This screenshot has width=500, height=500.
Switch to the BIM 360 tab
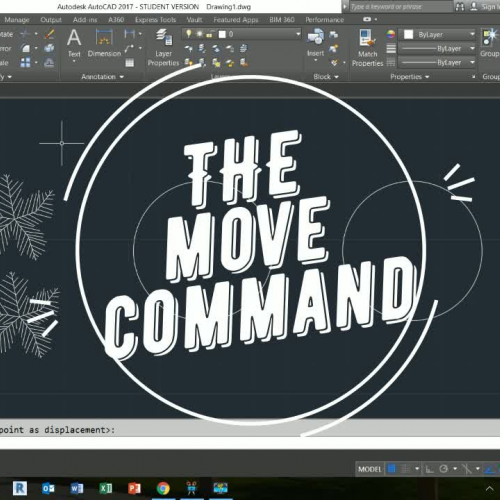(x=282, y=20)
